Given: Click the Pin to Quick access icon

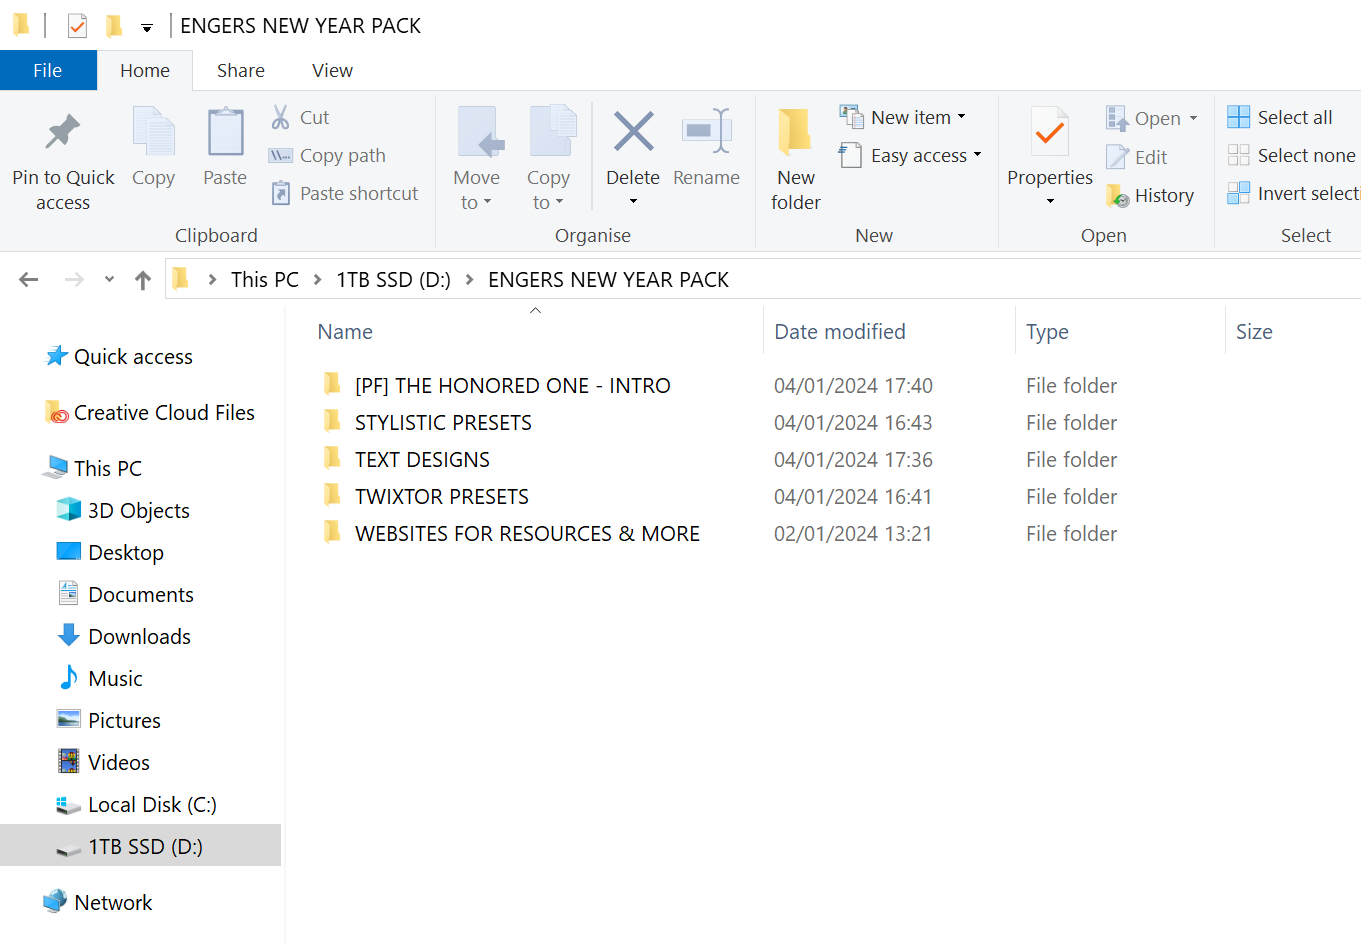Looking at the screenshot, I should 63,132.
